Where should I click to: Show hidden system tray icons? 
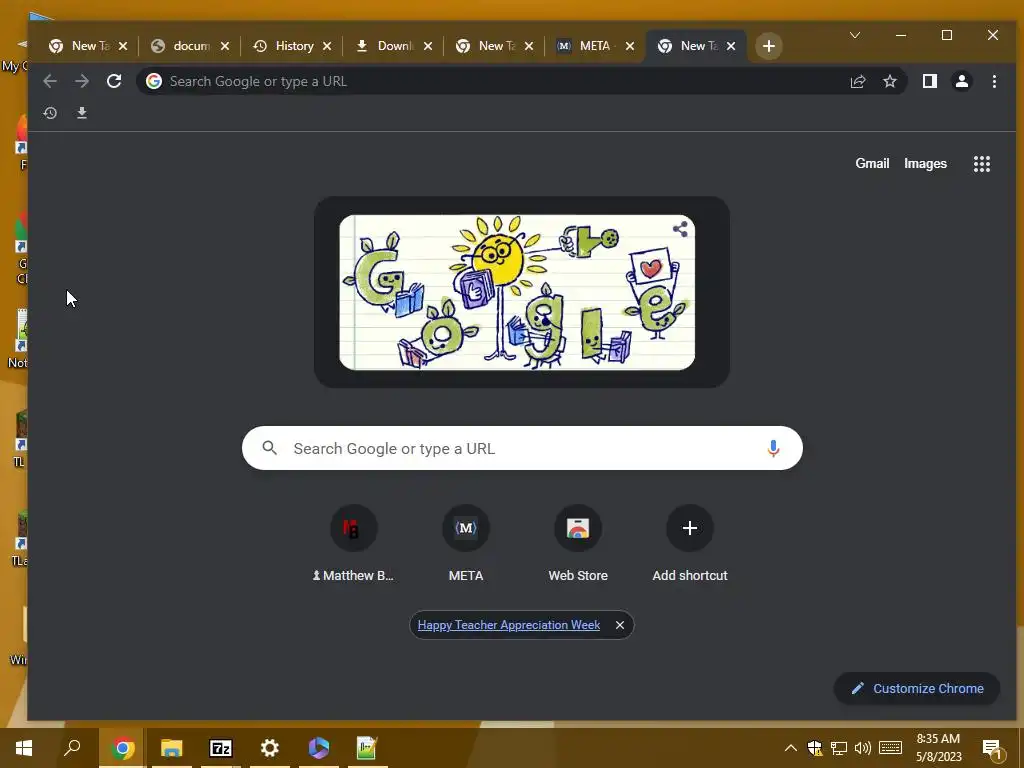pyautogui.click(x=790, y=748)
